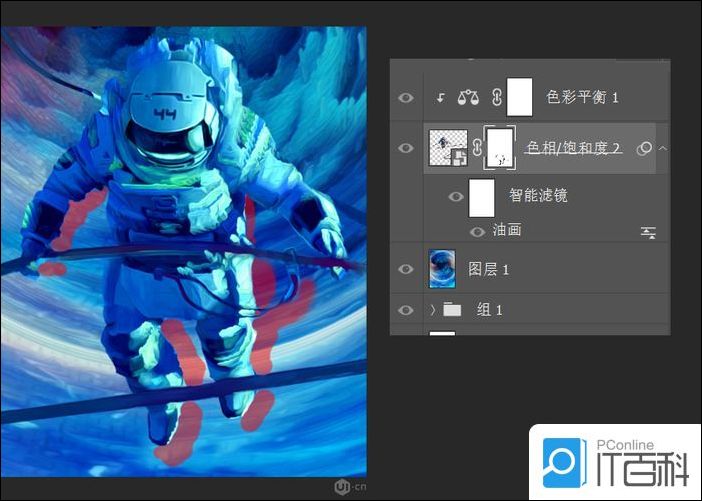Select the 图层 1 thumbnail
The image size is (702, 501).
(x=442, y=269)
